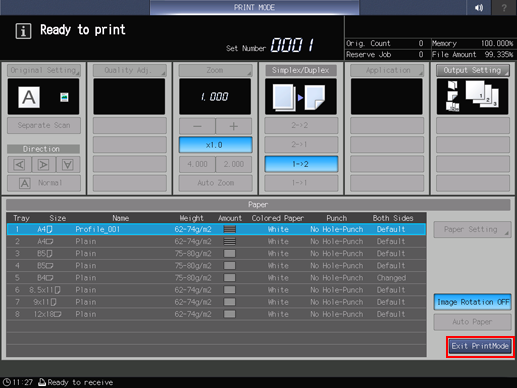The image size is (517, 388).
Task: Open help with the question mark icon
Action: coord(504,7)
